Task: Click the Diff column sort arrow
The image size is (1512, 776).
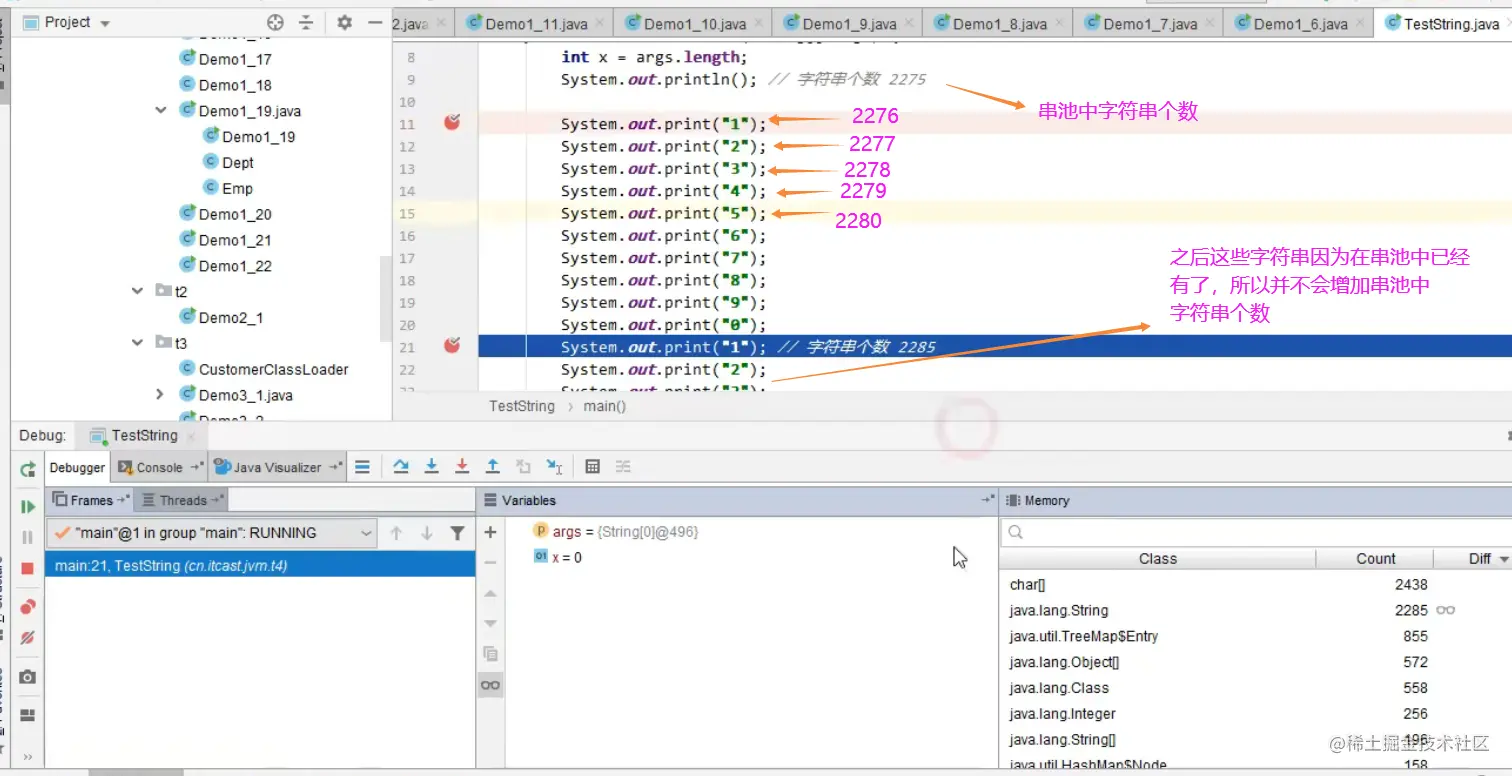Action: pos(1503,559)
